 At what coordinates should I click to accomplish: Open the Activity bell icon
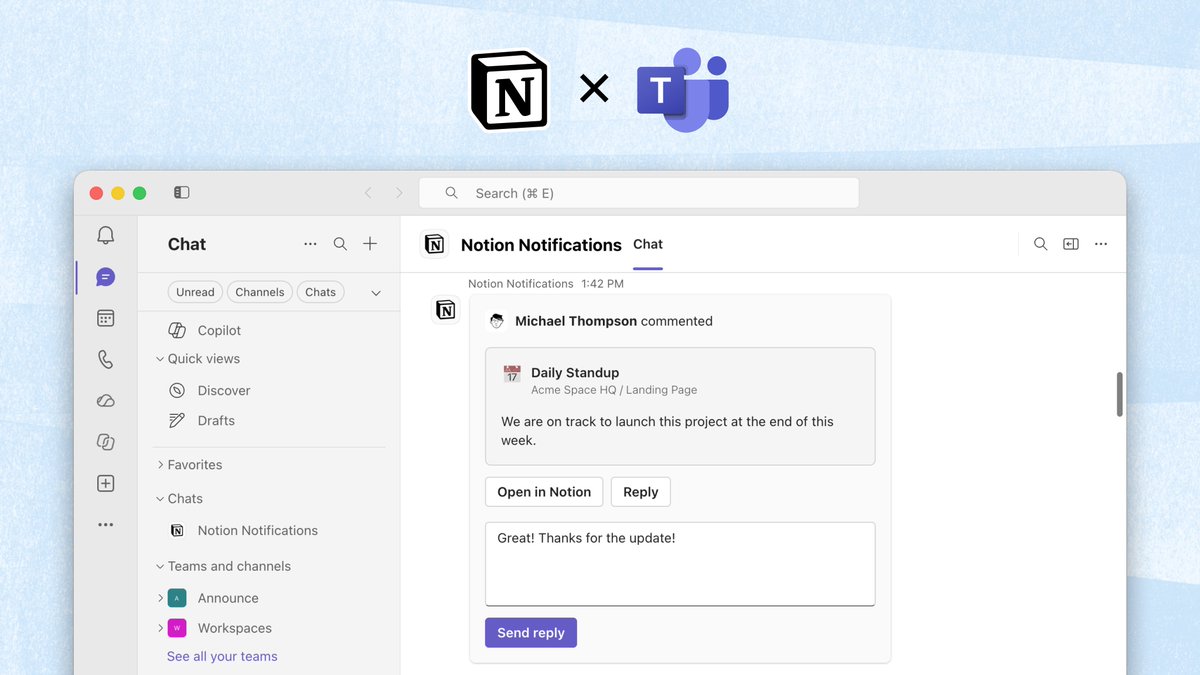105,235
